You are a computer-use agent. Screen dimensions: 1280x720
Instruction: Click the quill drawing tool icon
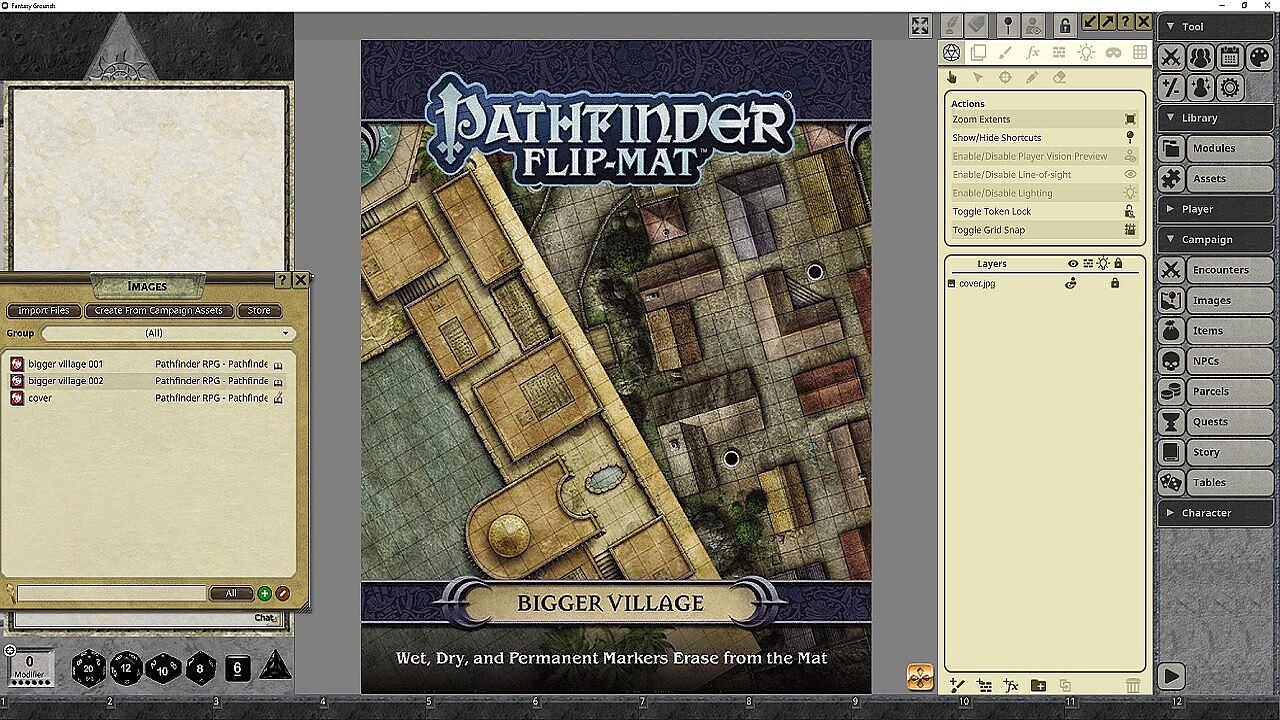(x=951, y=25)
